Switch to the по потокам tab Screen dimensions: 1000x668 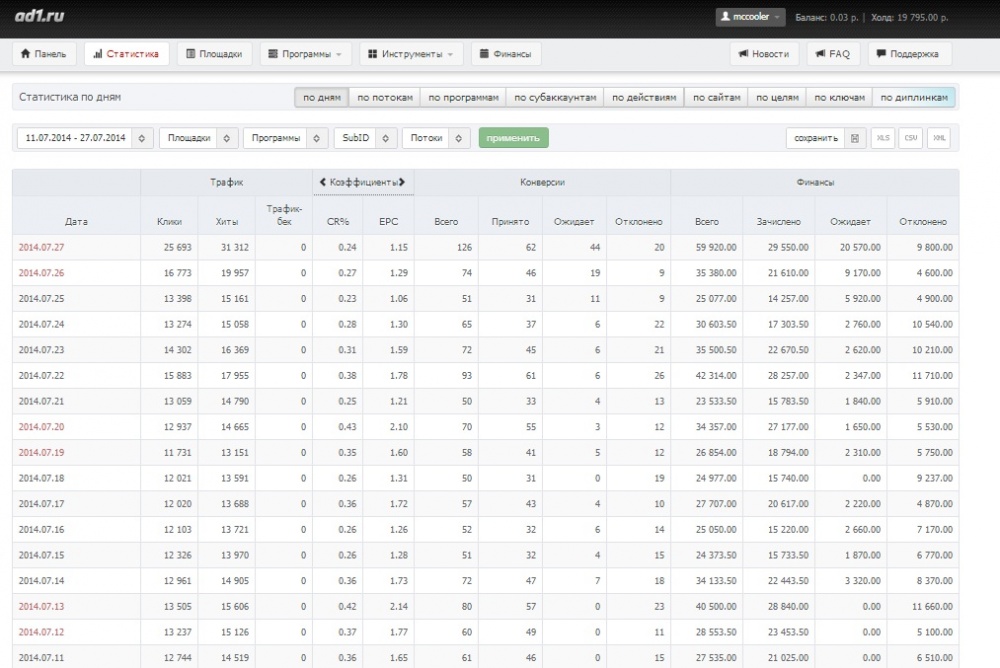(x=385, y=98)
